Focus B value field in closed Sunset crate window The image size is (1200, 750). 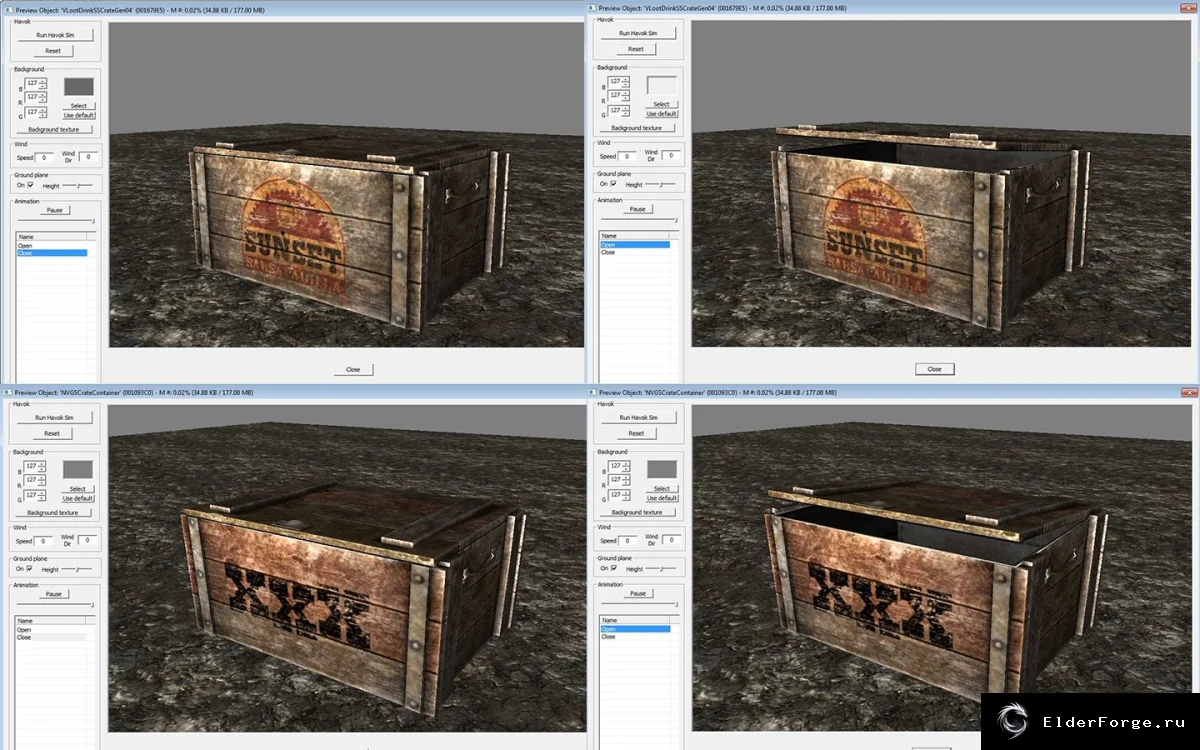tap(32, 84)
